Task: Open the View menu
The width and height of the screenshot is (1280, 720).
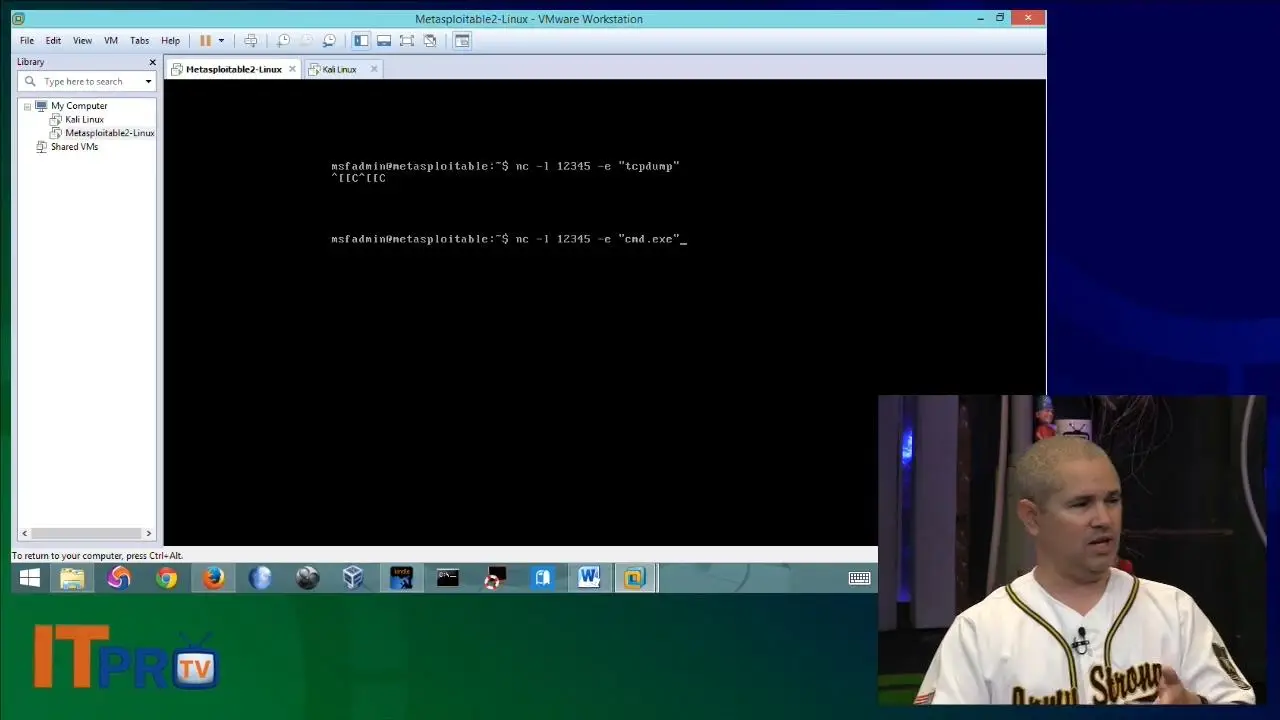Action: (x=82, y=41)
